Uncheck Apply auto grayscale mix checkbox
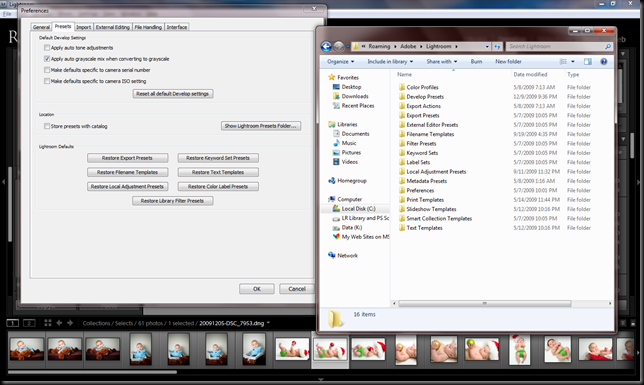 pos(47,59)
